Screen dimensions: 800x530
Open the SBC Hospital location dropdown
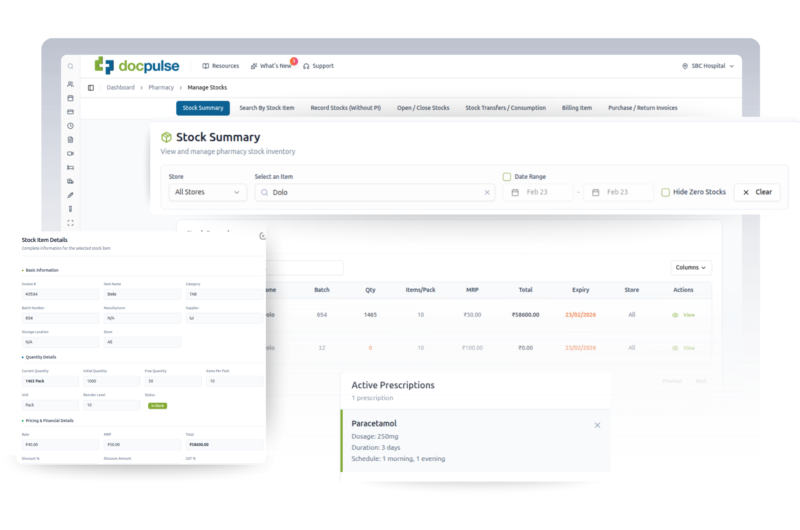[708, 66]
